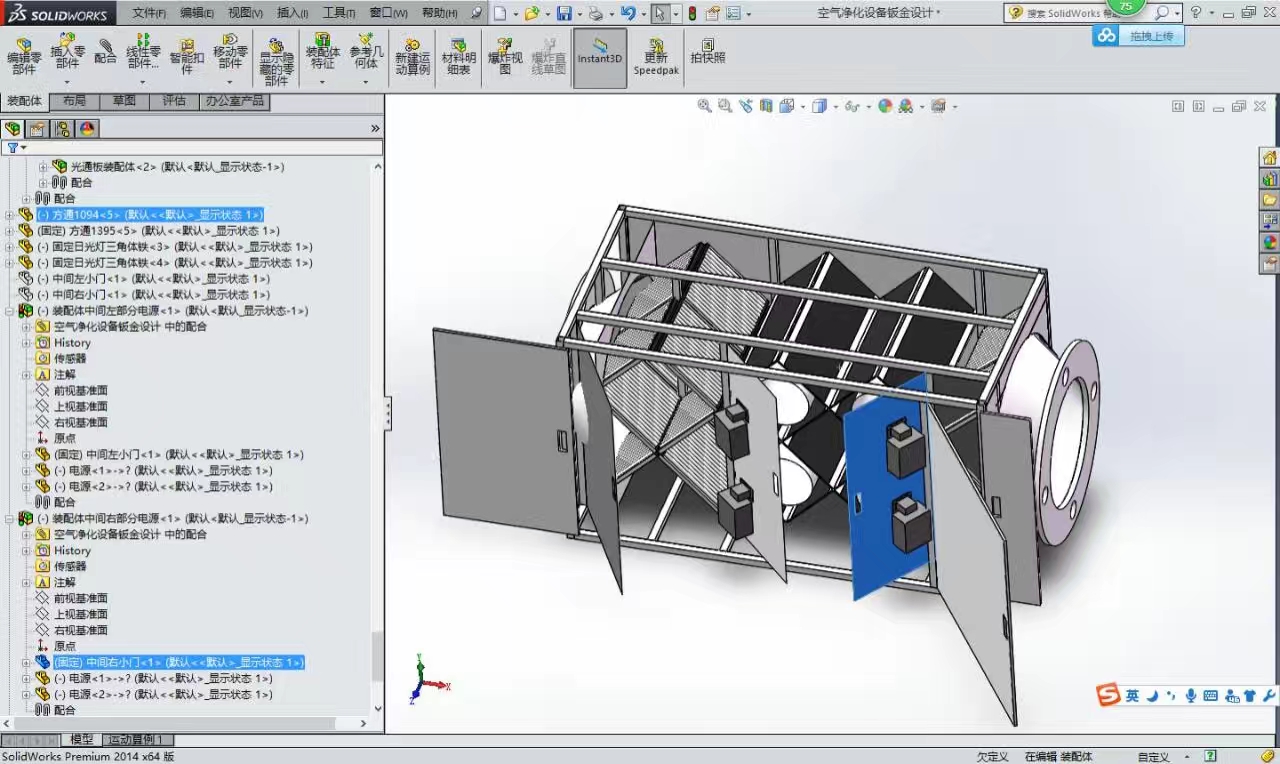Open the PropertyManager tab icon

[38, 128]
